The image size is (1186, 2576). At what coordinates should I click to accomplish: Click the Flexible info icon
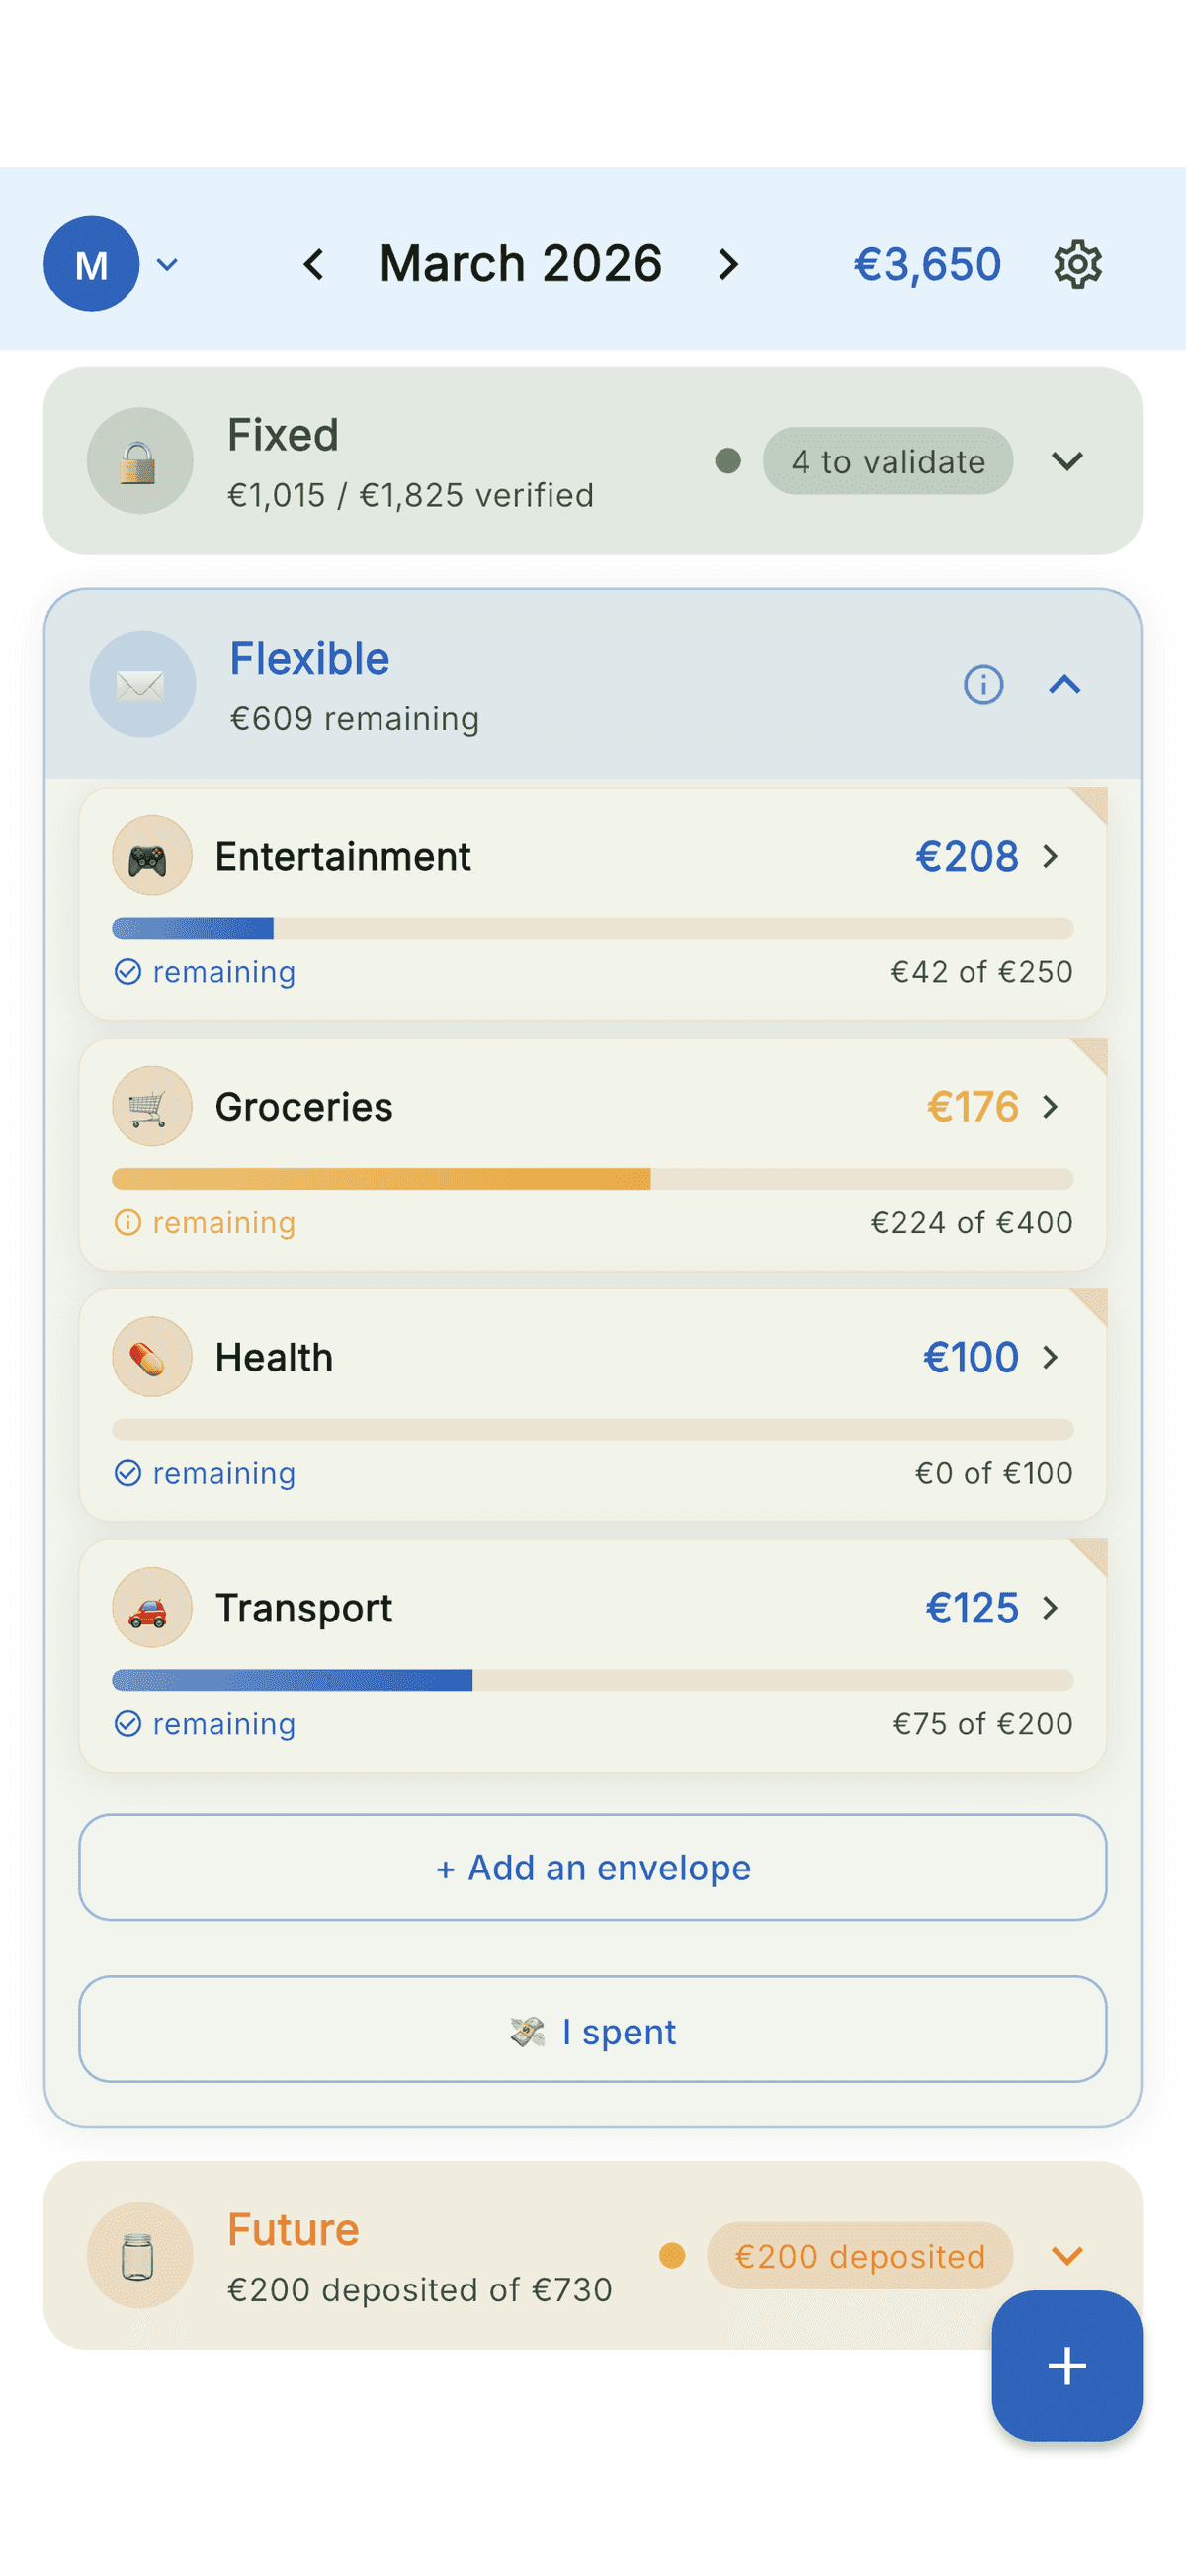pyautogui.click(x=983, y=685)
